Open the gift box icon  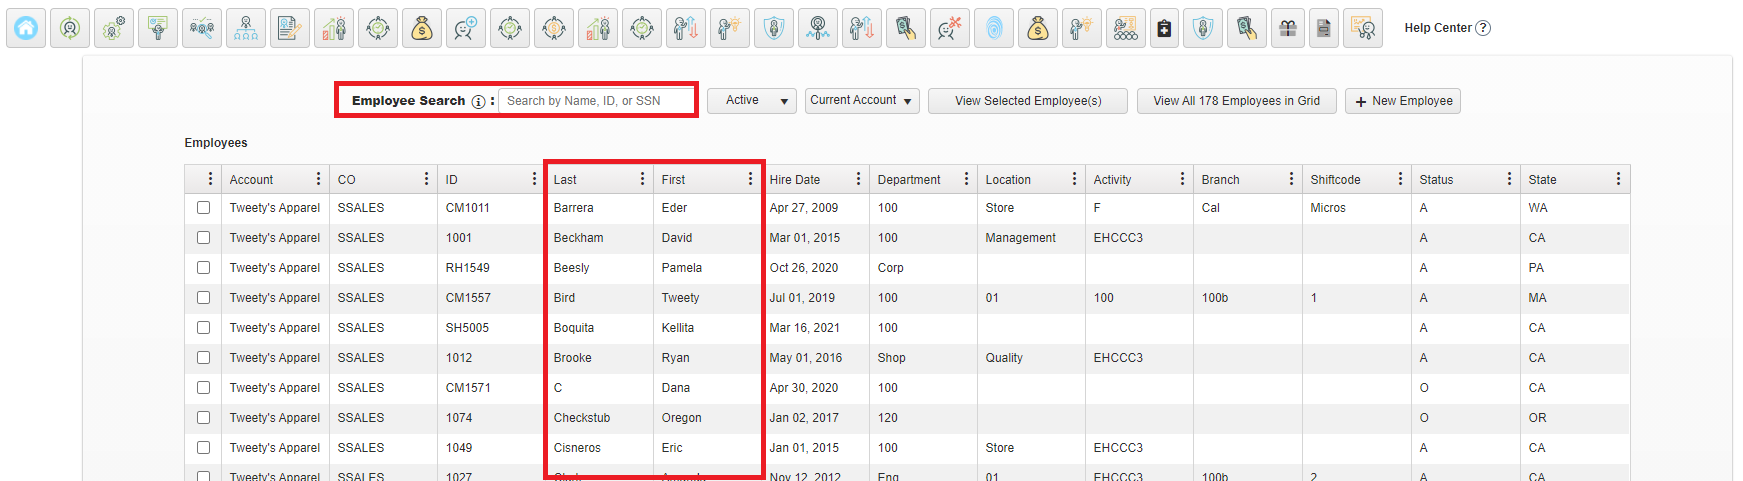1288,28
